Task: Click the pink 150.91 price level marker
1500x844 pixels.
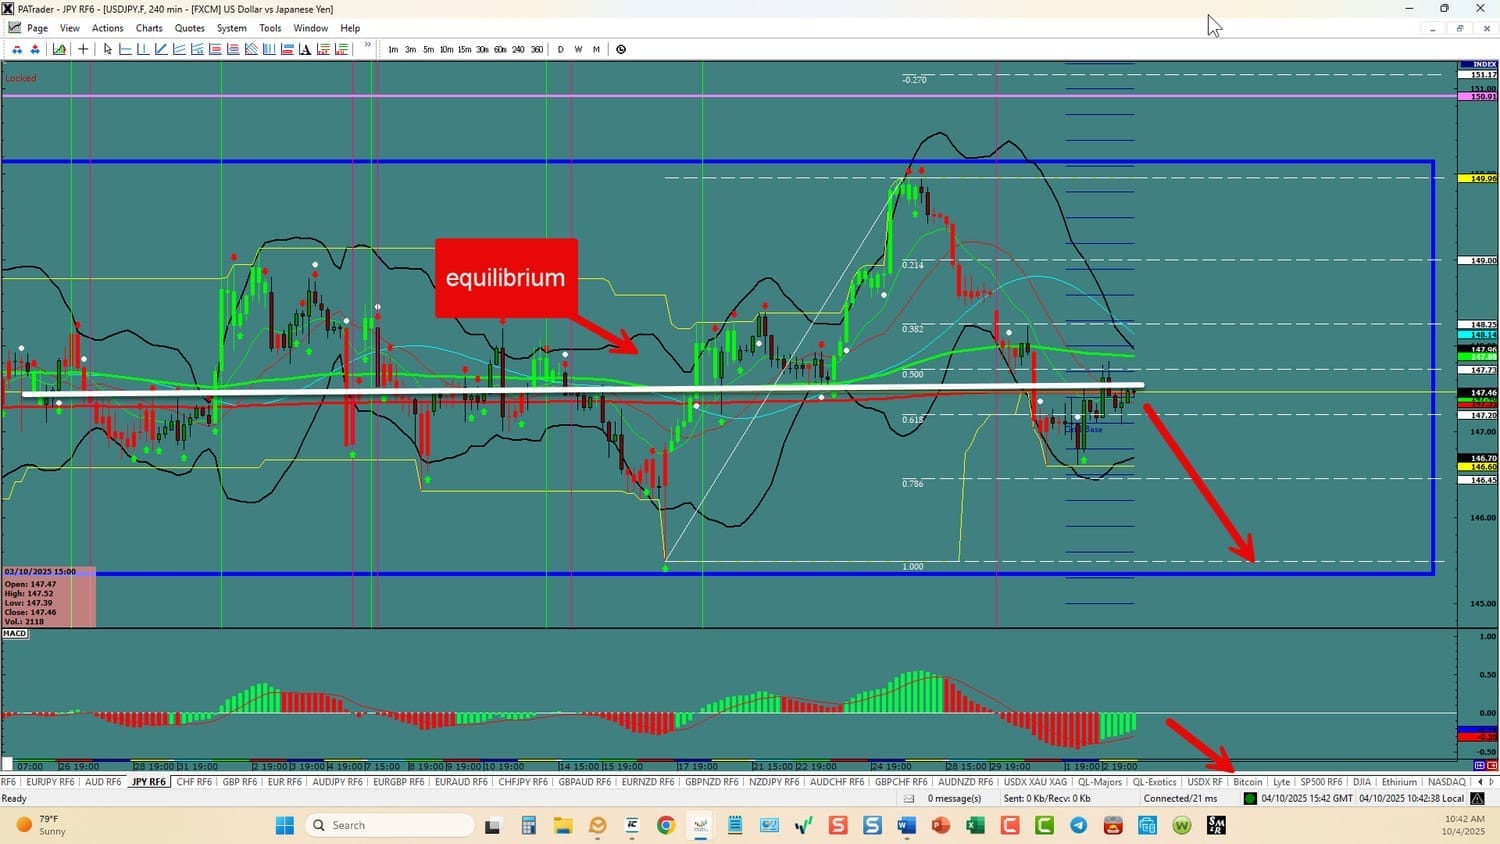Action: (x=1483, y=96)
